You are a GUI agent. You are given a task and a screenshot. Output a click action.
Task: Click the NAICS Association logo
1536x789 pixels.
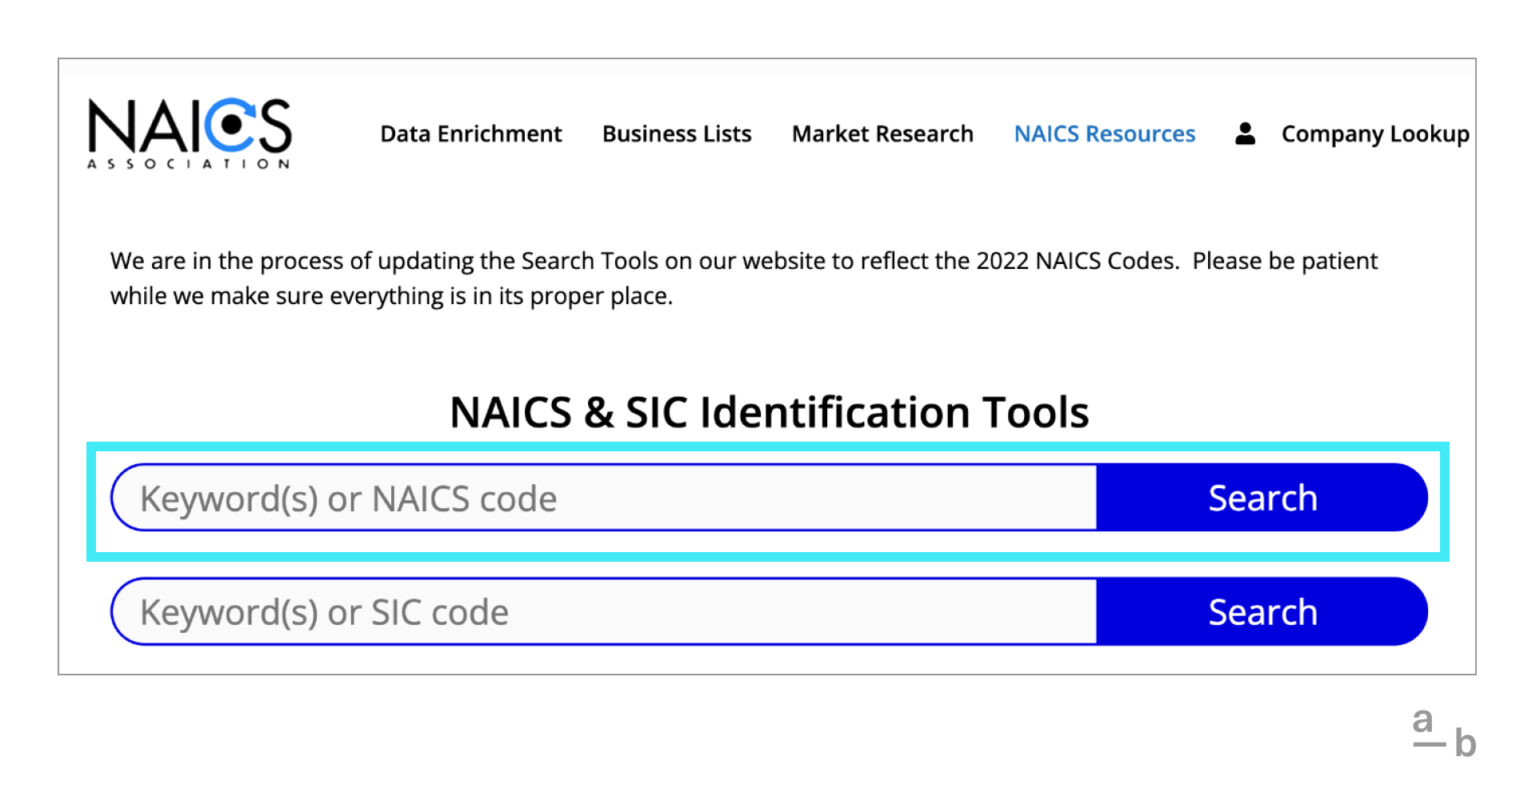pos(188,130)
